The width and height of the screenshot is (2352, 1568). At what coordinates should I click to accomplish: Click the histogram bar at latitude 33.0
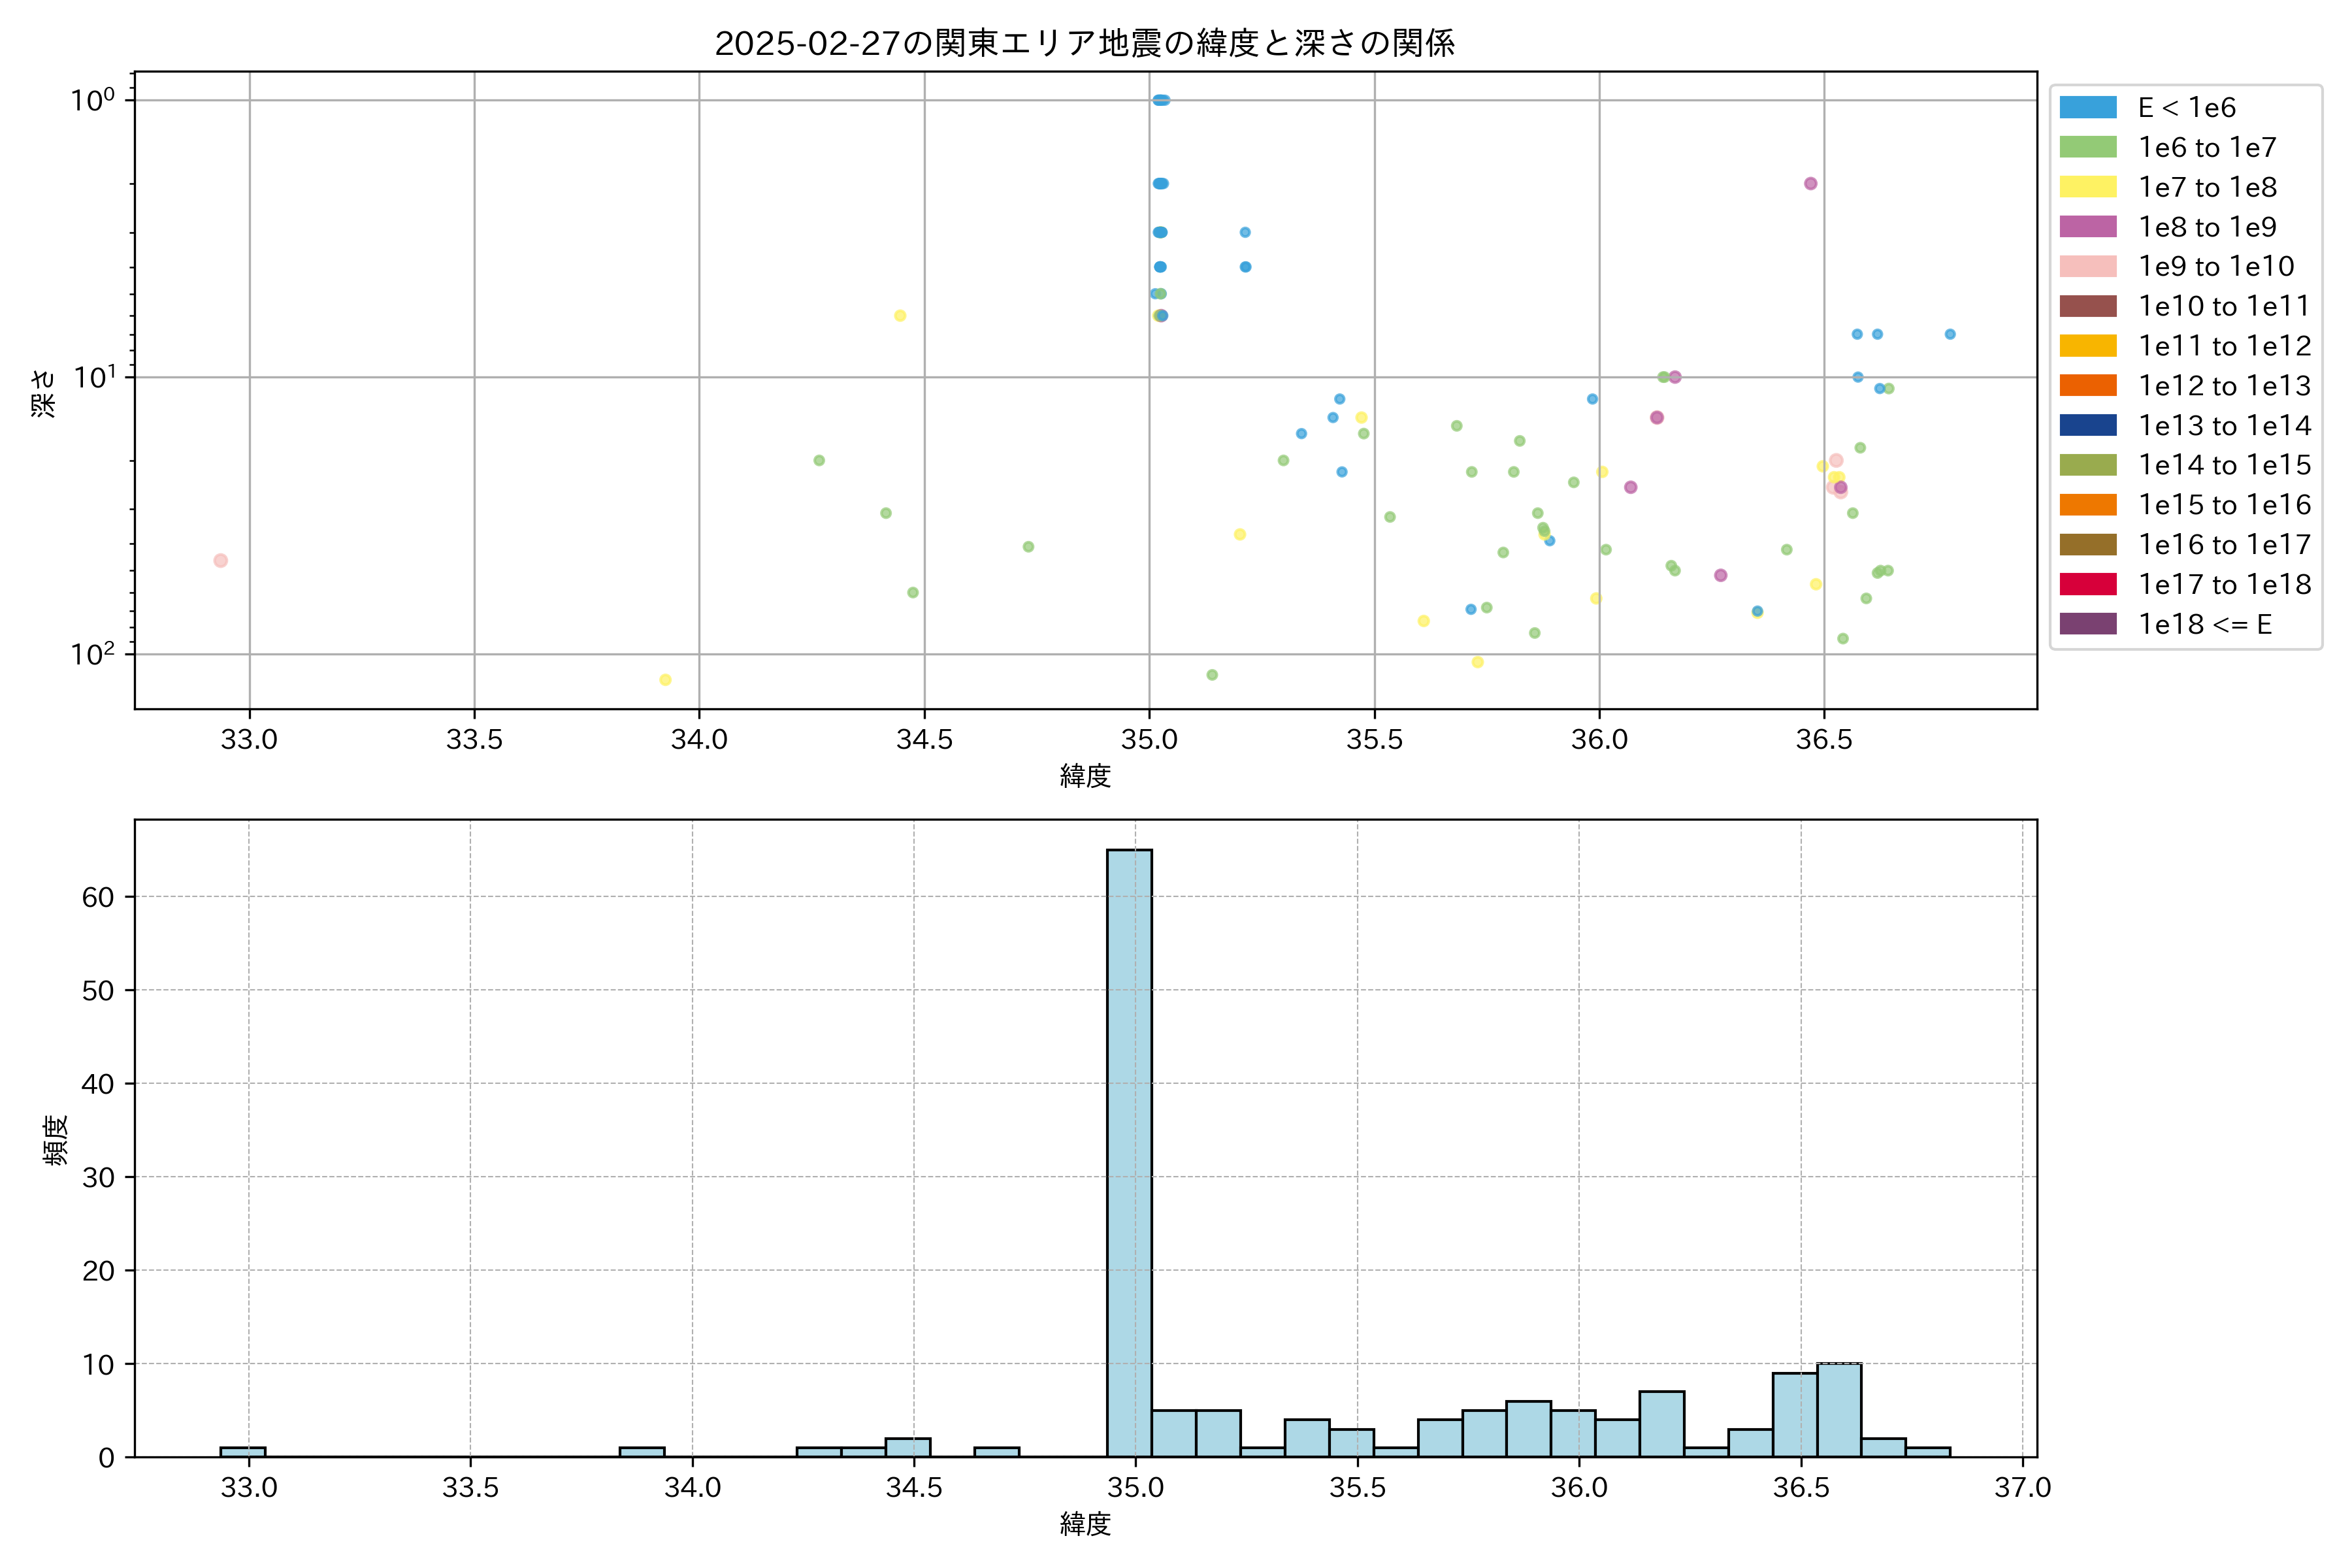point(243,1451)
